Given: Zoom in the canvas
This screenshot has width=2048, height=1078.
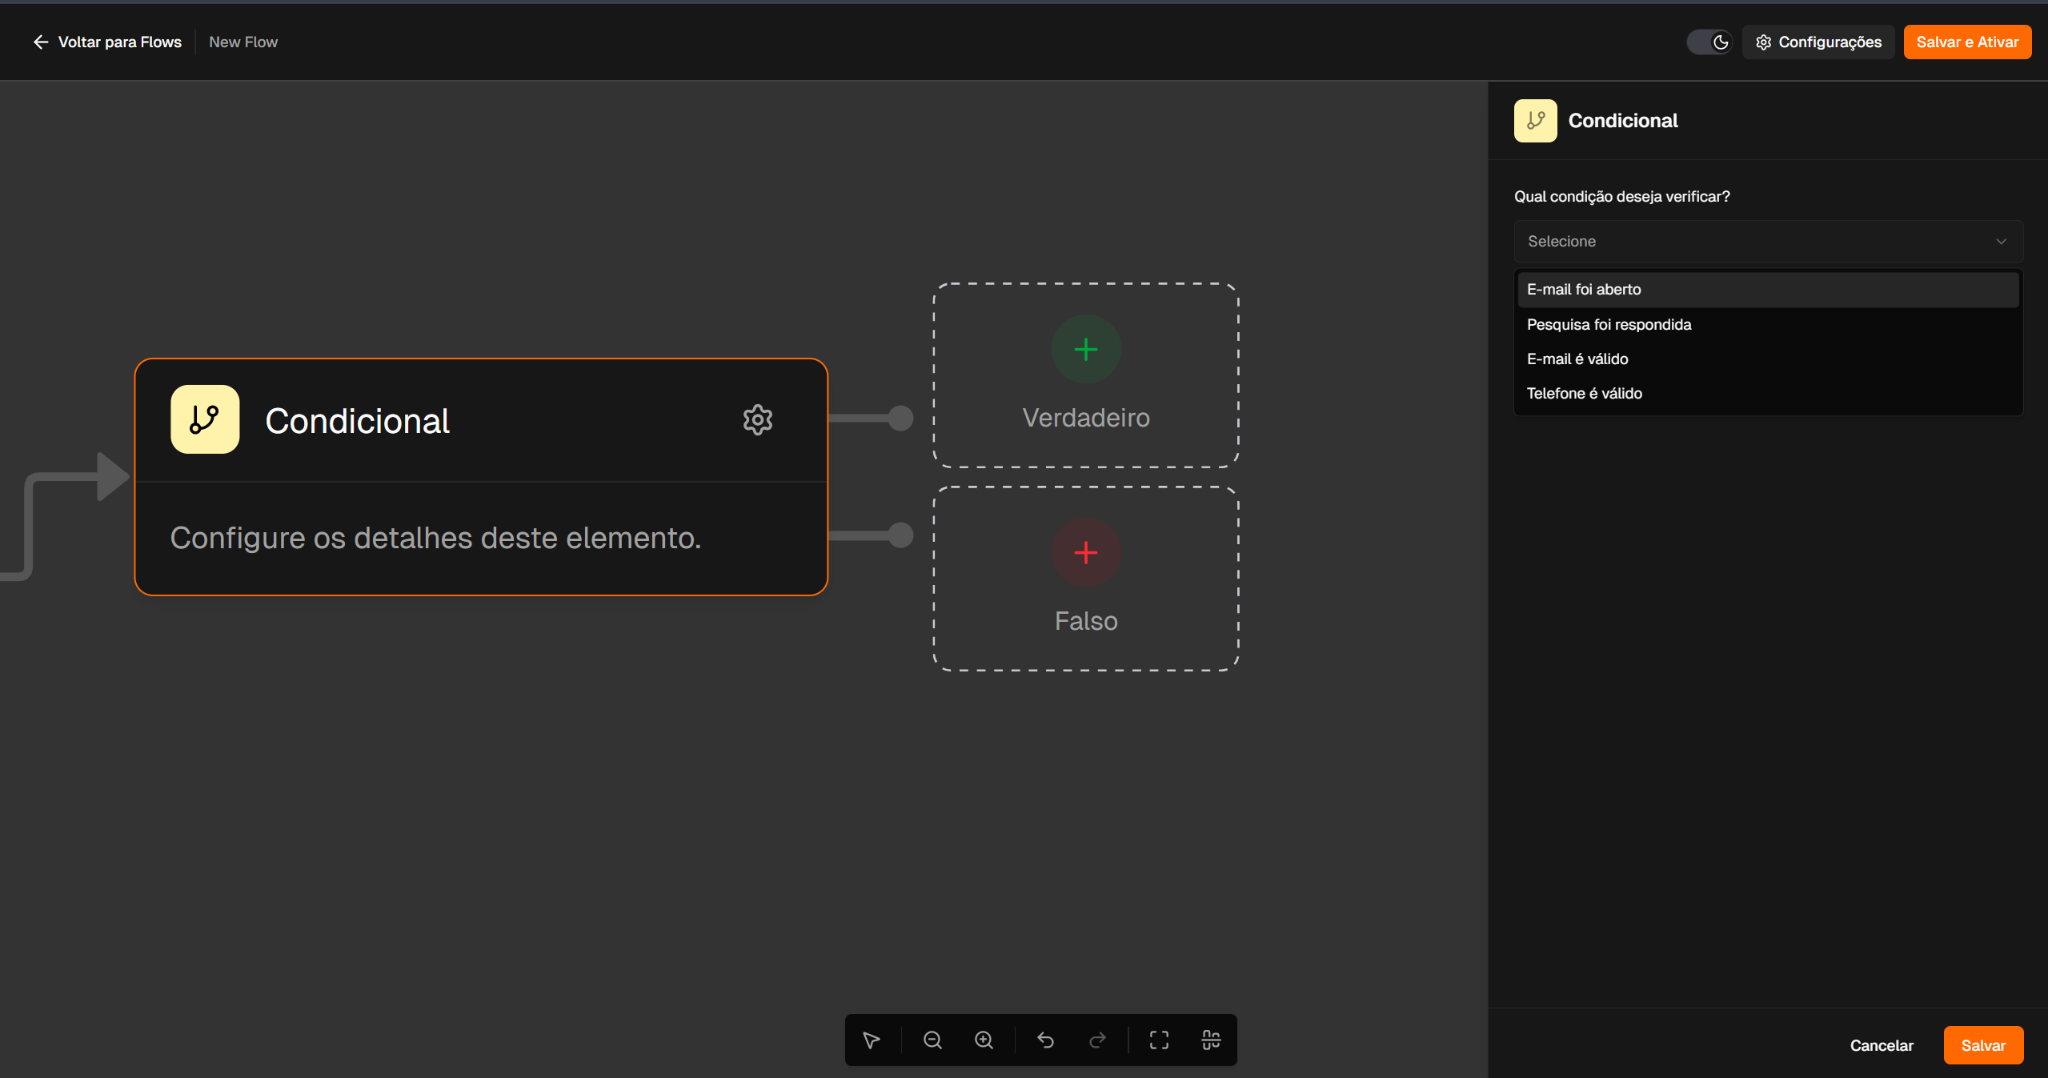Looking at the screenshot, I should tap(984, 1040).
